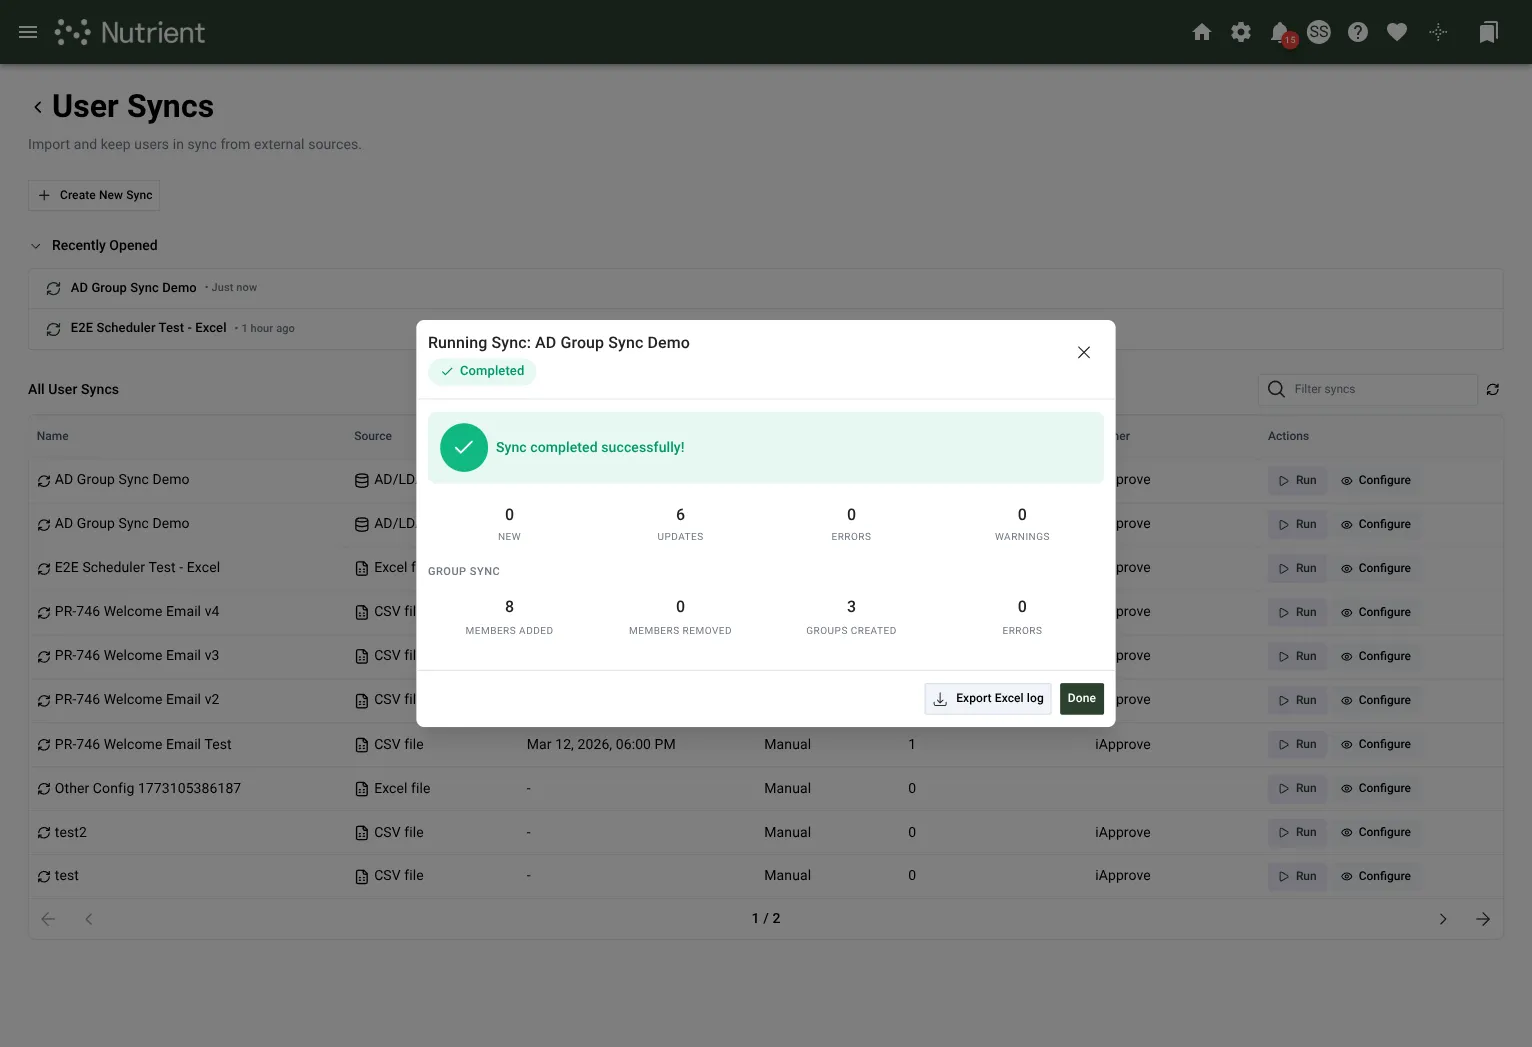The image size is (1532, 1047).
Task: Open the help question mark icon
Action: click(1358, 32)
